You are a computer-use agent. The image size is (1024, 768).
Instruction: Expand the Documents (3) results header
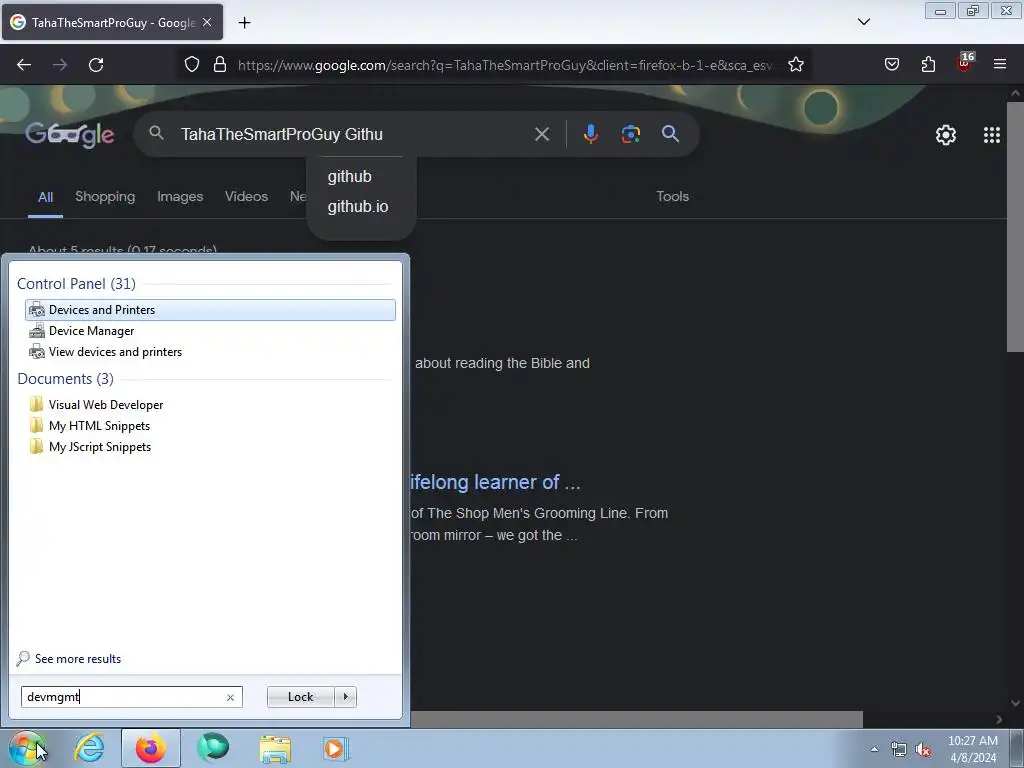point(65,379)
